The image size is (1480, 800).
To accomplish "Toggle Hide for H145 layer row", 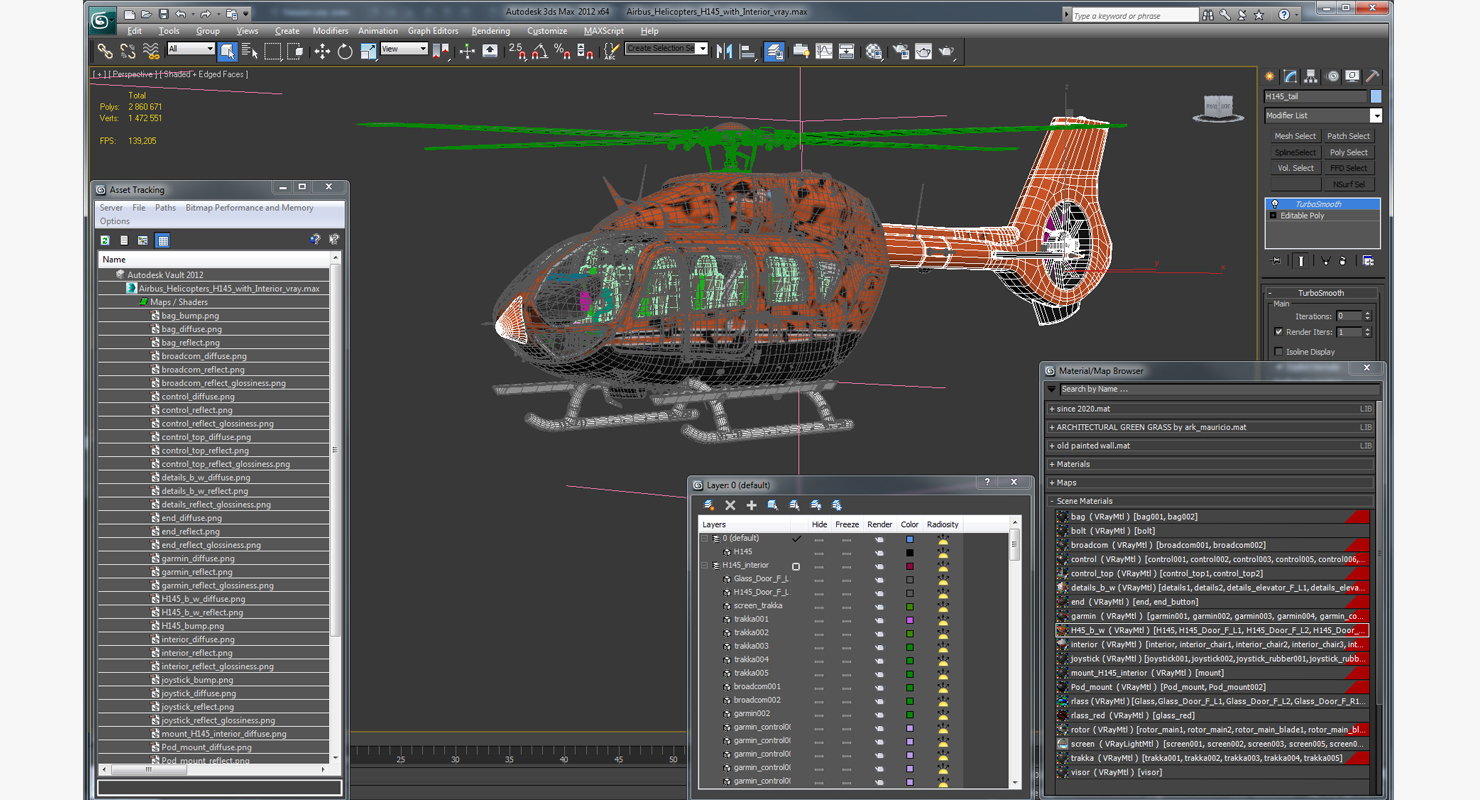I will pos(819,552).
